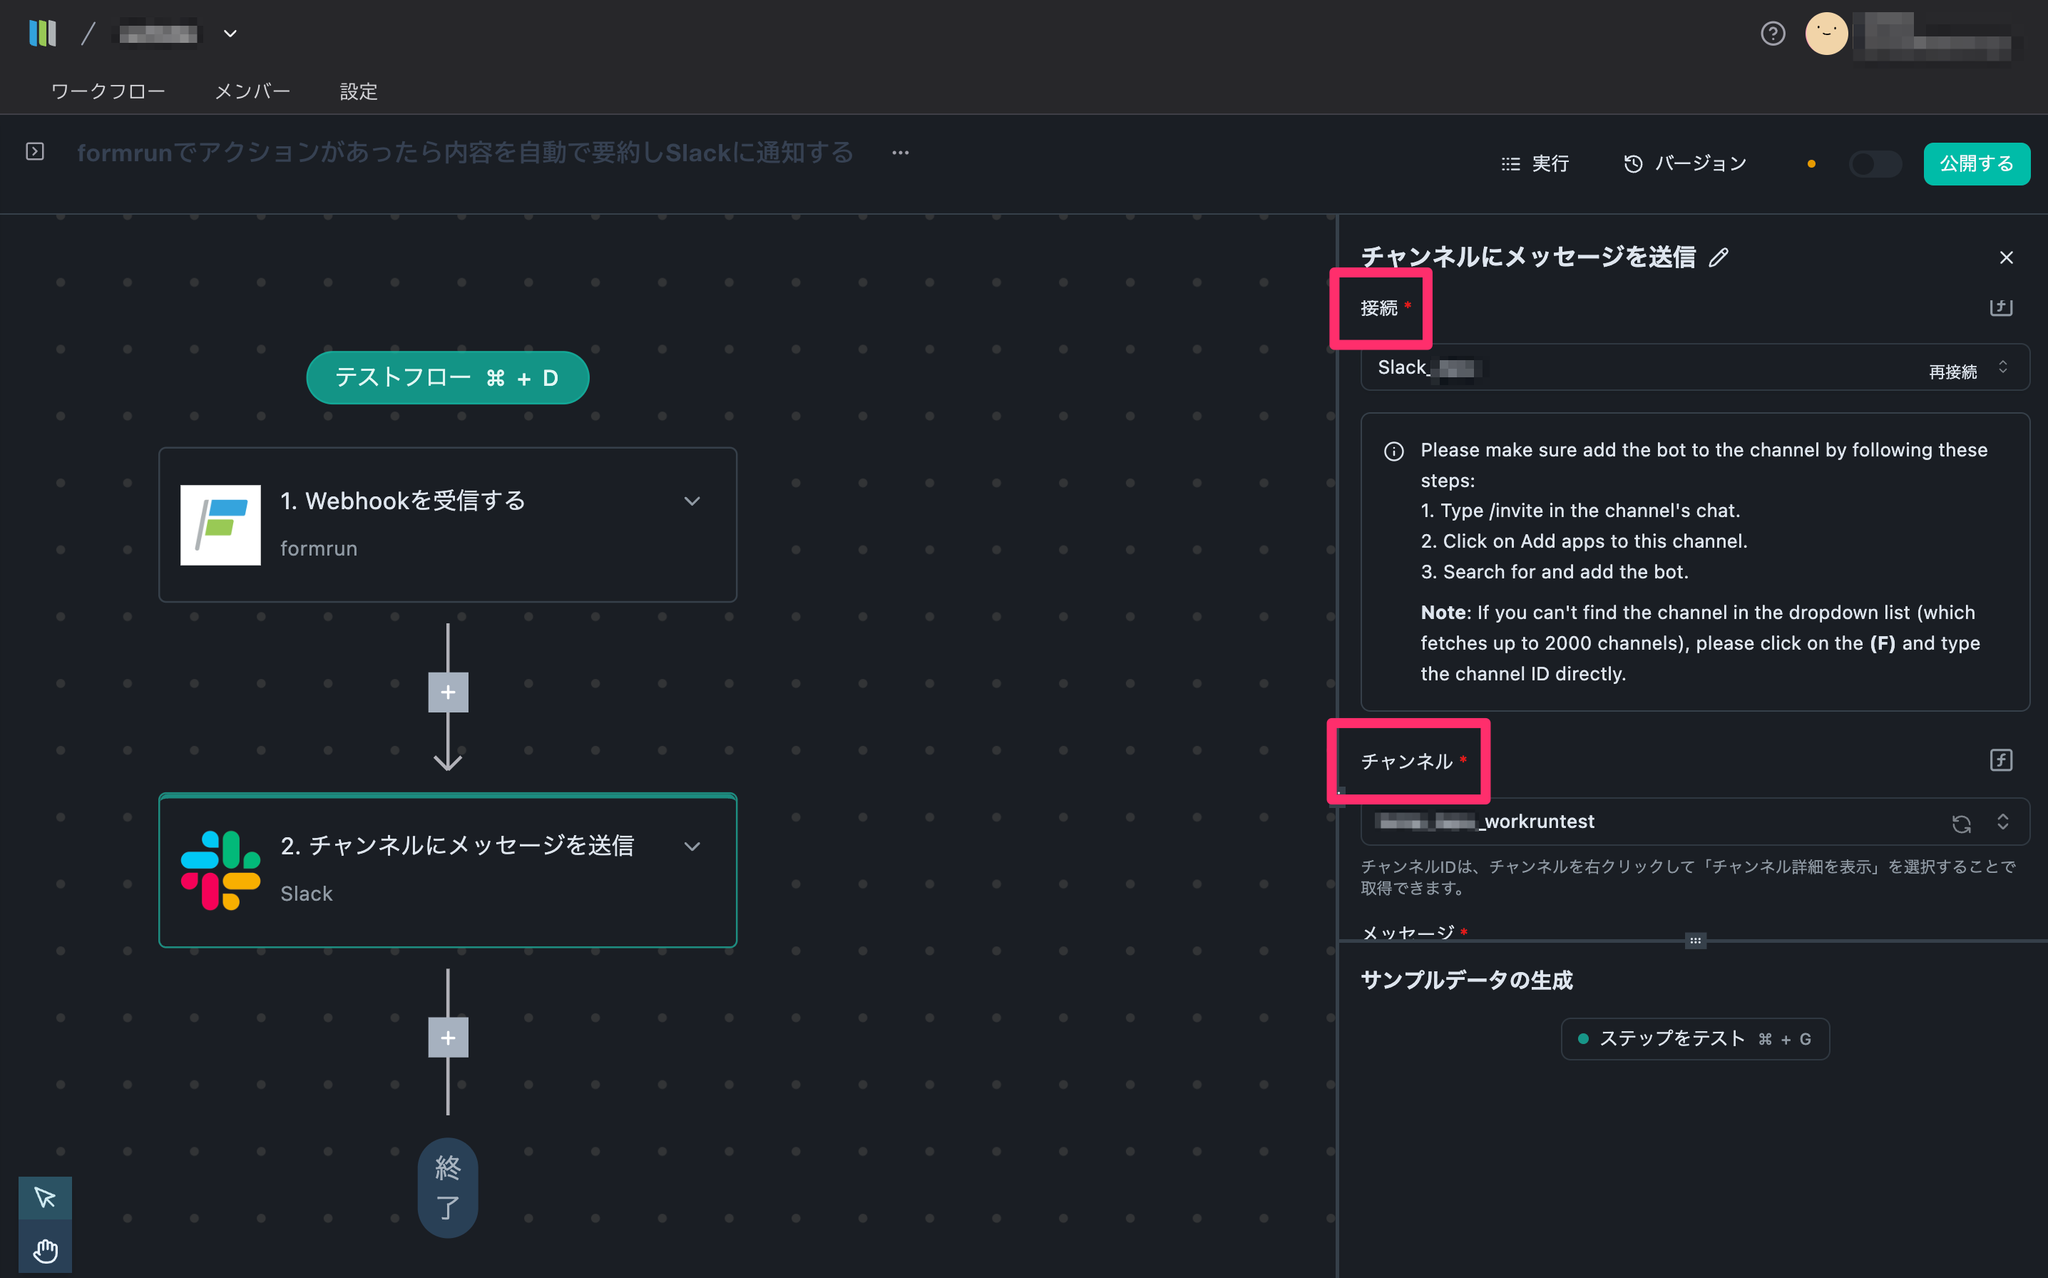Click the pencil icon to rename step
Image resolution: width=2048 pixels, height=1278 pixels.
point(1719,258)
